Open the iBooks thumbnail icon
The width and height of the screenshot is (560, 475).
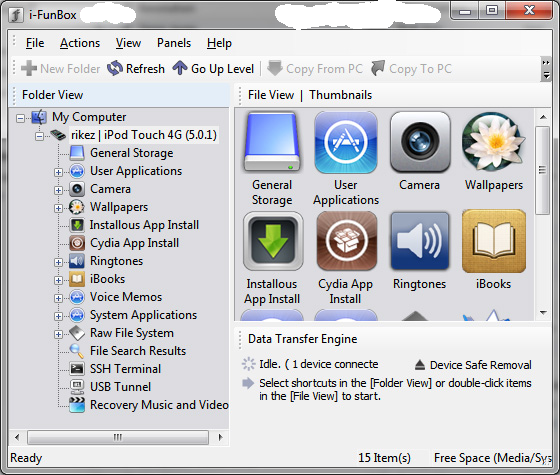494,241
